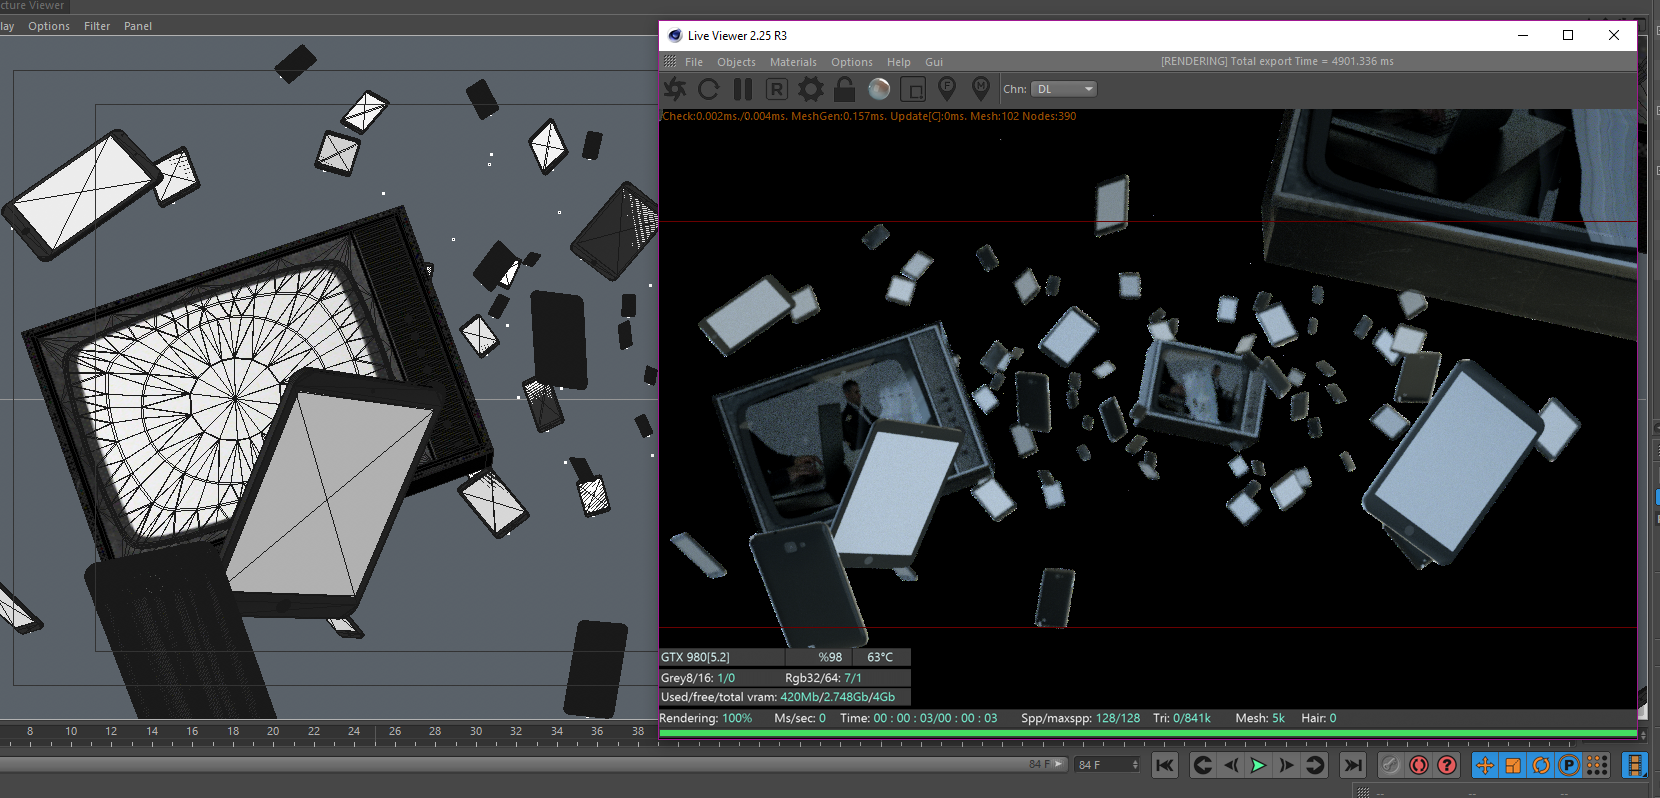The height and width of the screenshot is (798, 1660).
Task: Click the timeline ruler at frame 20
Action: pyautogui.click(x=273, y=733)
